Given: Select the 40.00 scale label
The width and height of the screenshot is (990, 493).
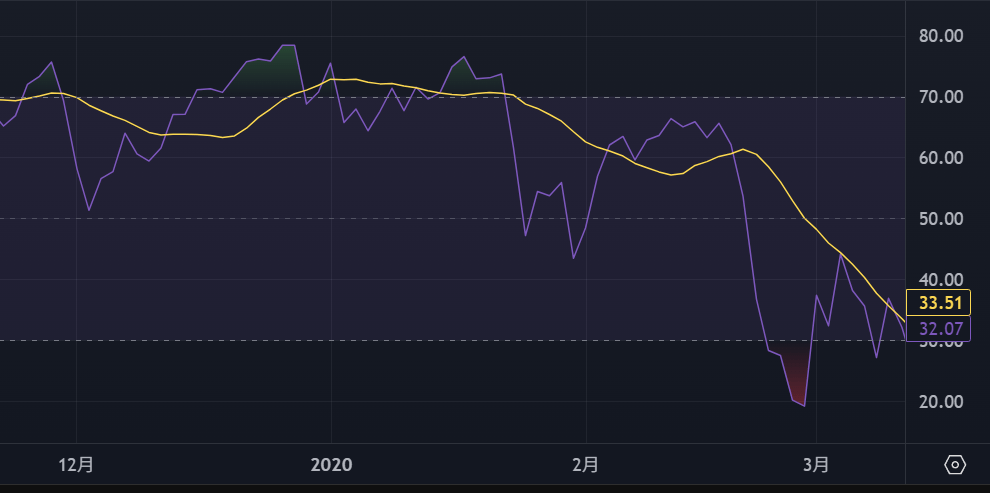Looking at the screenshot, I should click(x=939, y=280).
